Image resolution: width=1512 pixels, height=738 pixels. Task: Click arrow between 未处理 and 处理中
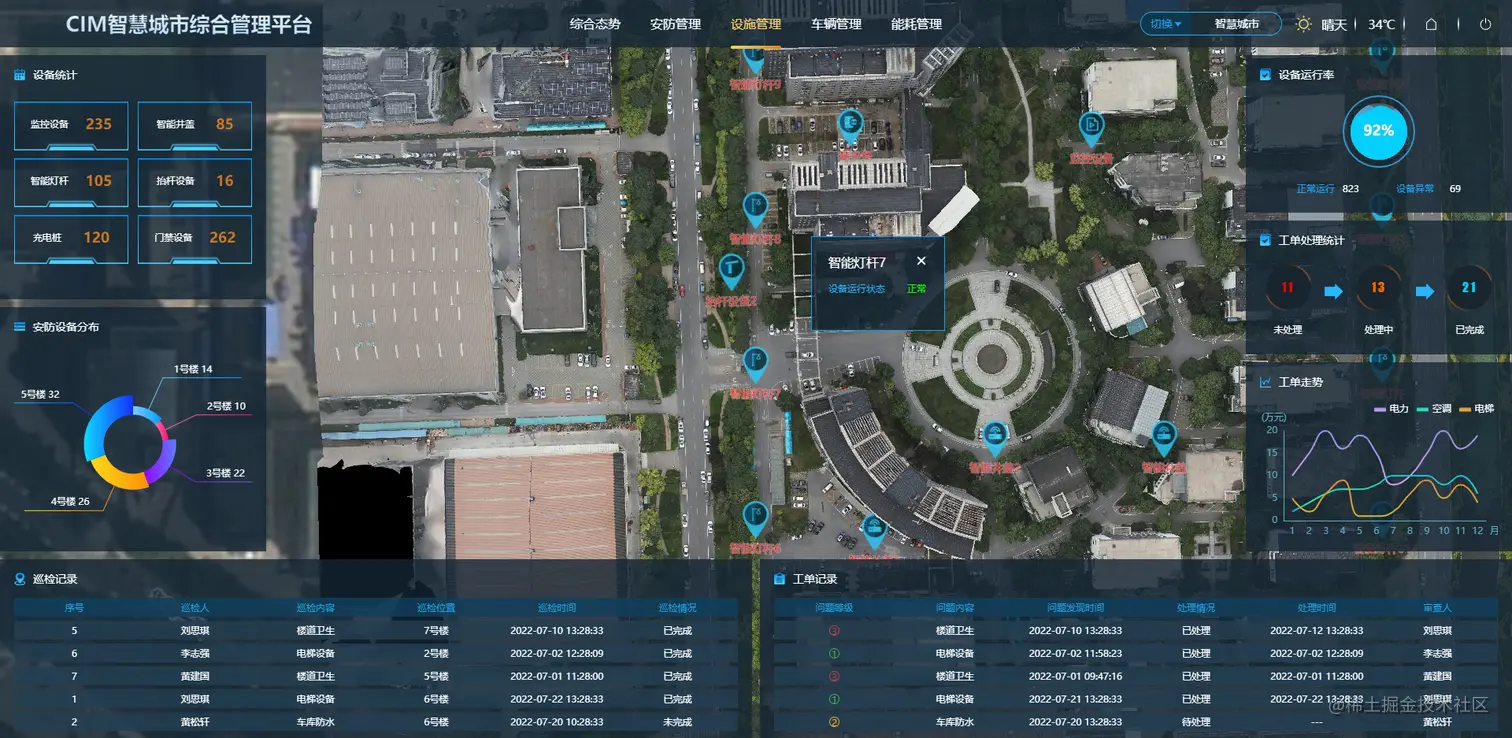coord(1333,291)
